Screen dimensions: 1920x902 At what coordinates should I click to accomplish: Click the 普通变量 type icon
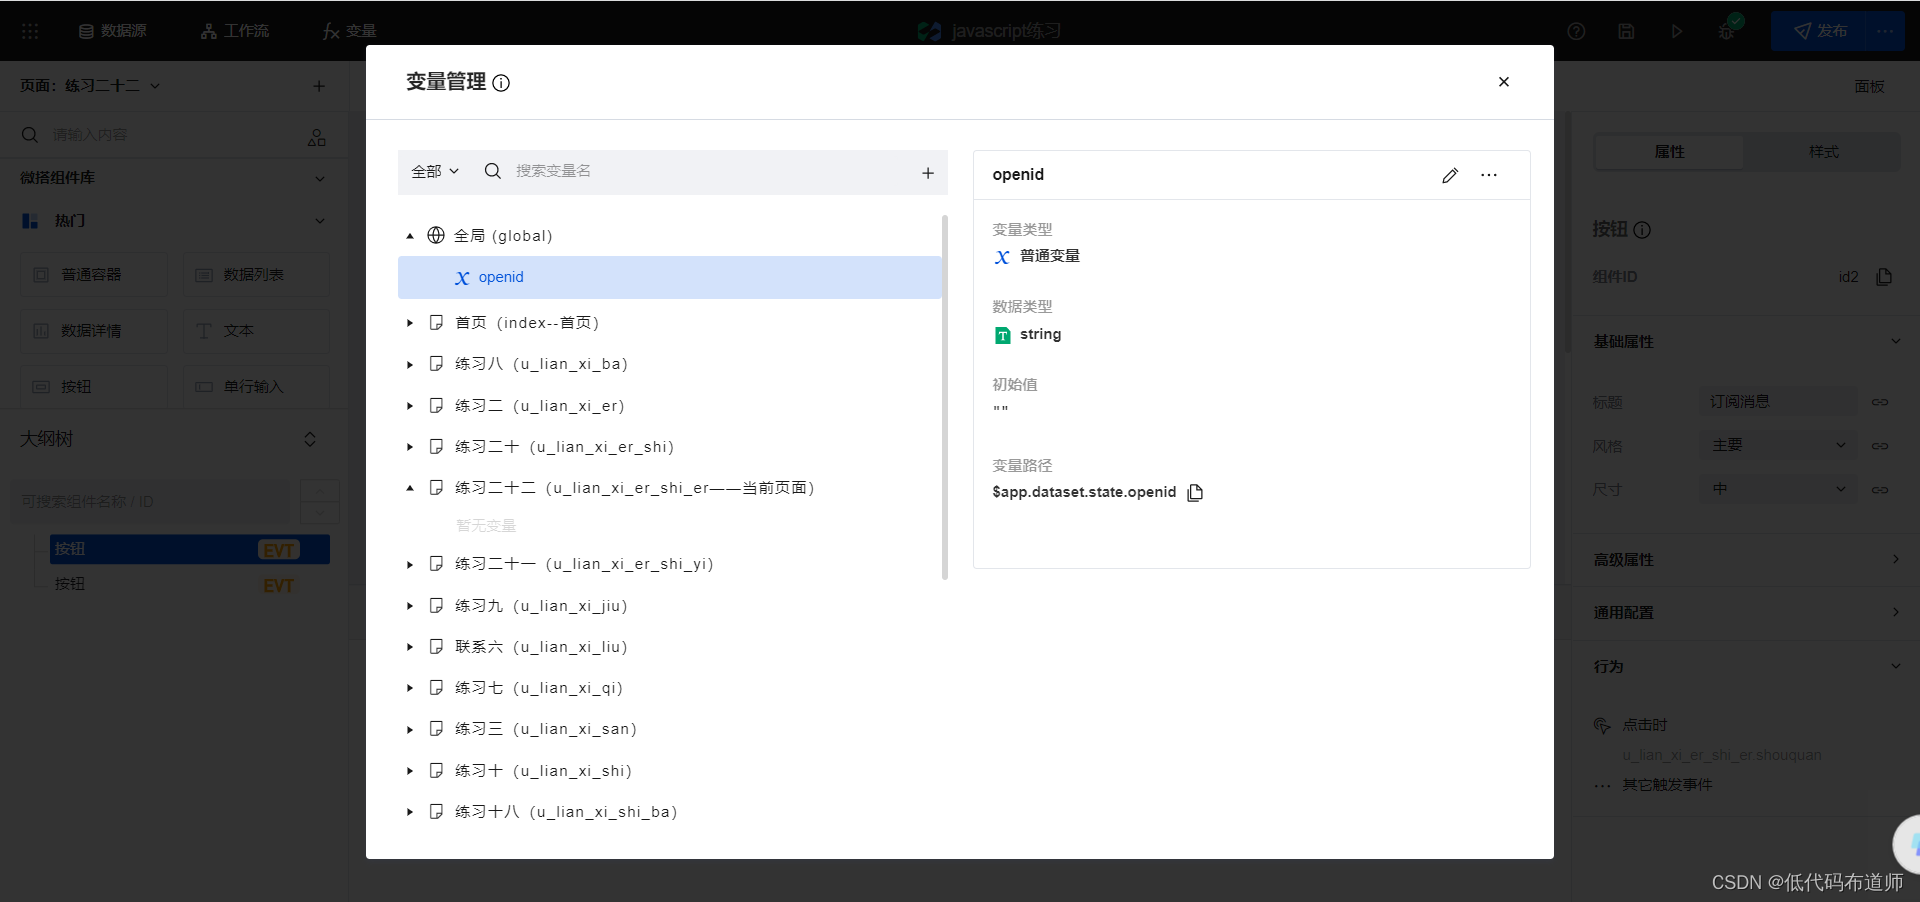(1002, 257)
